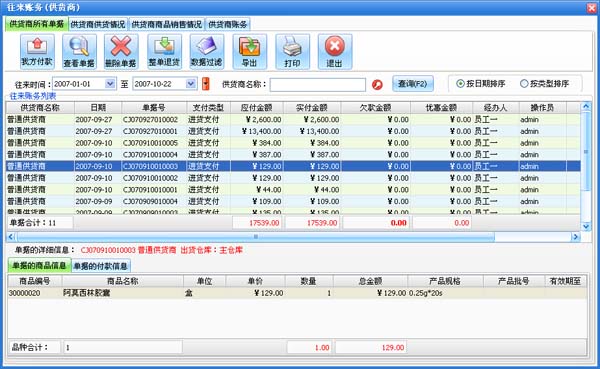Expand the start date 2007-01-01 dropdown
600x369 pixels.
(110, 83)
